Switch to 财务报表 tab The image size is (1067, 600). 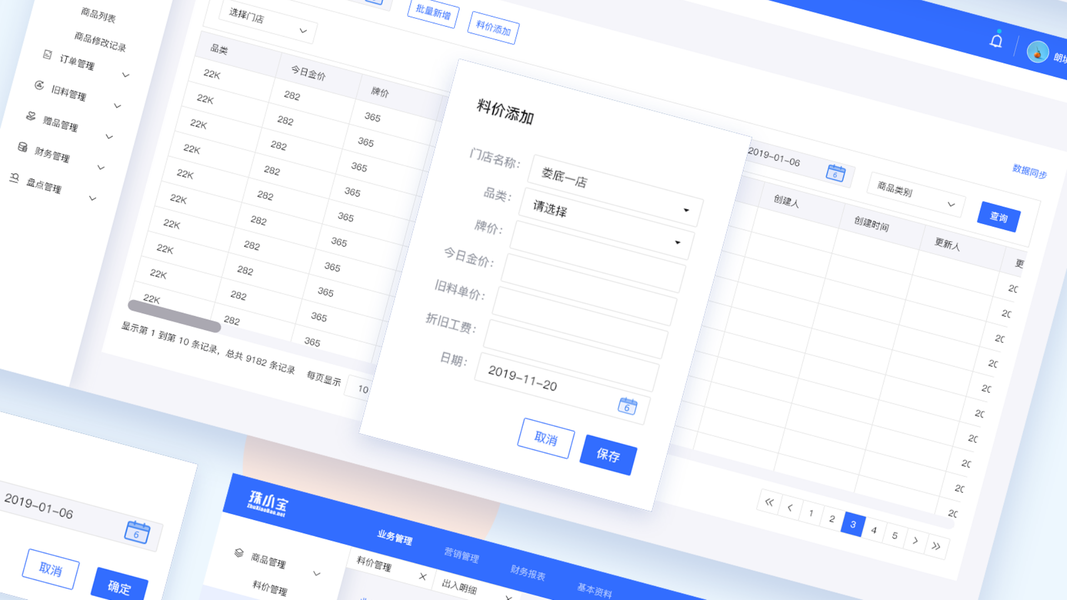pos(527,573)
